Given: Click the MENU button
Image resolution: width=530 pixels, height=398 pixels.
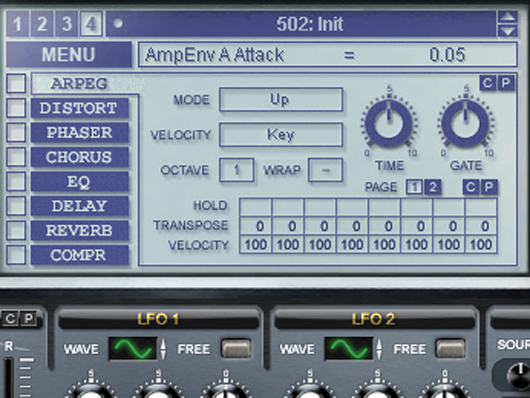Looking at the screenshot, I should point(69,54).
